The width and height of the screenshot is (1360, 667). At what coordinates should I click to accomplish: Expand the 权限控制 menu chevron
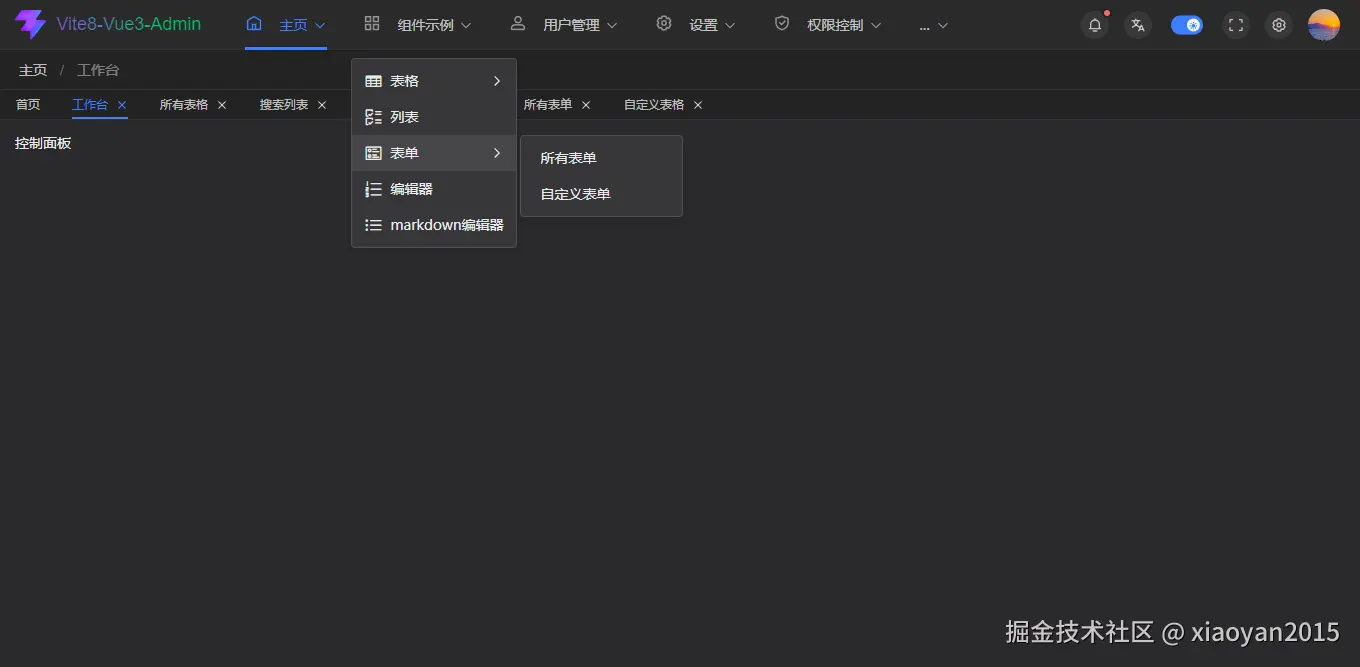click(x=876, y=25)
